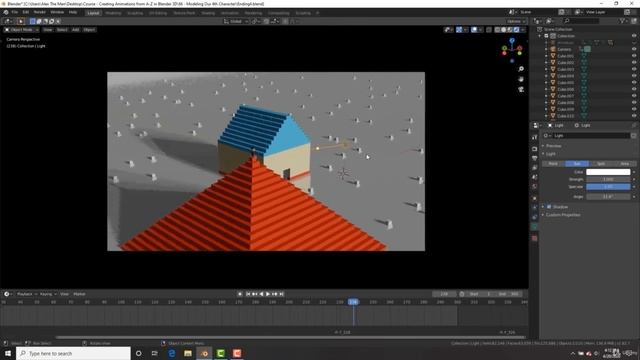
Task: Toggle viewport overlays button
Action: (x=474, y=30)
